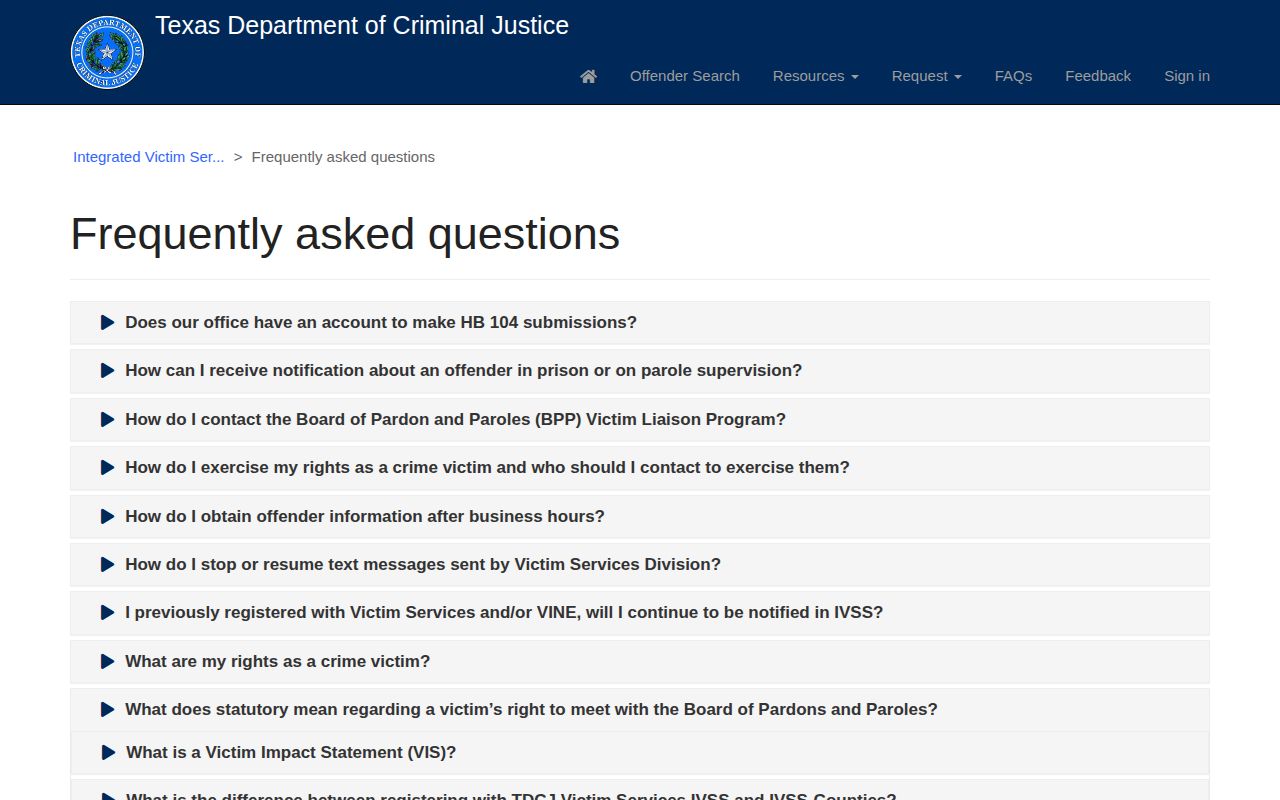The image size is (1280, 800).
Task: Open the Resources dropdown menu
Action: point(816,76)
